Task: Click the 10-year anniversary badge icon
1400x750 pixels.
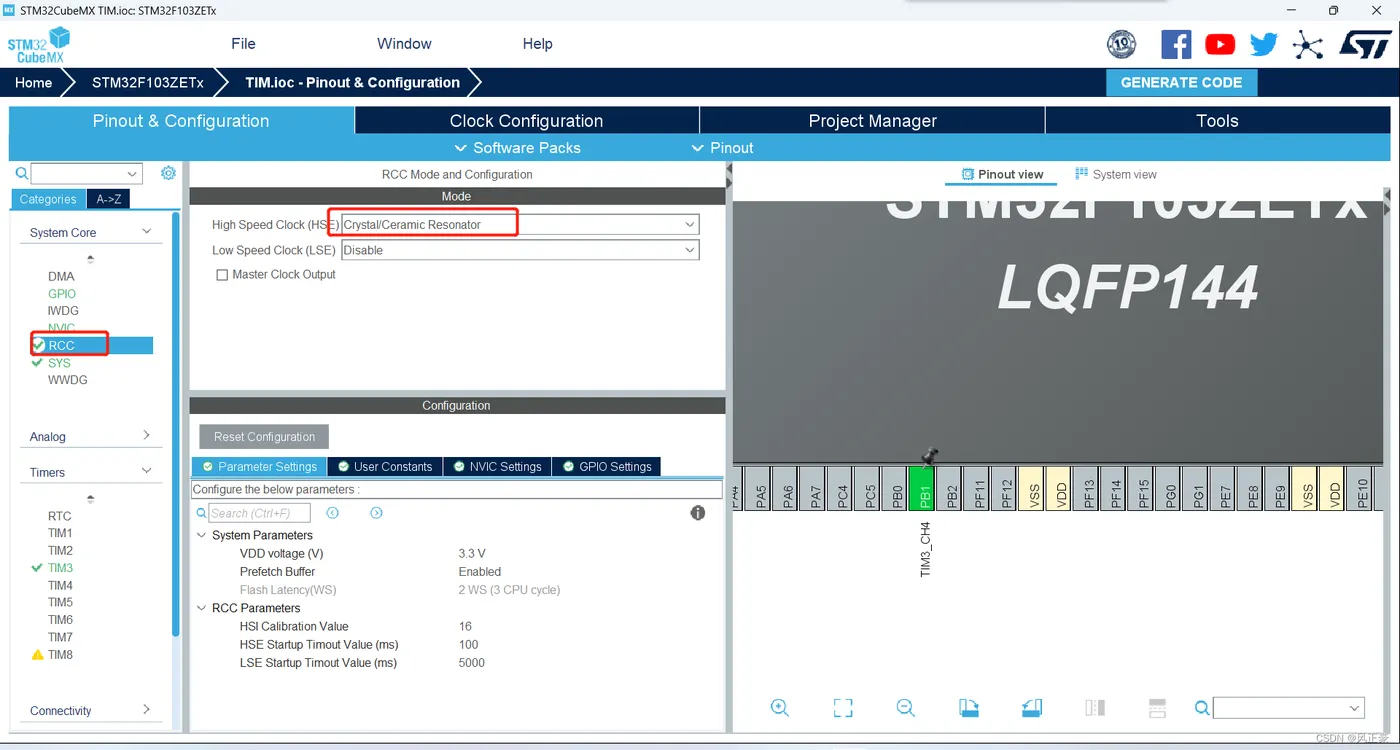Action: [1122, 44]
